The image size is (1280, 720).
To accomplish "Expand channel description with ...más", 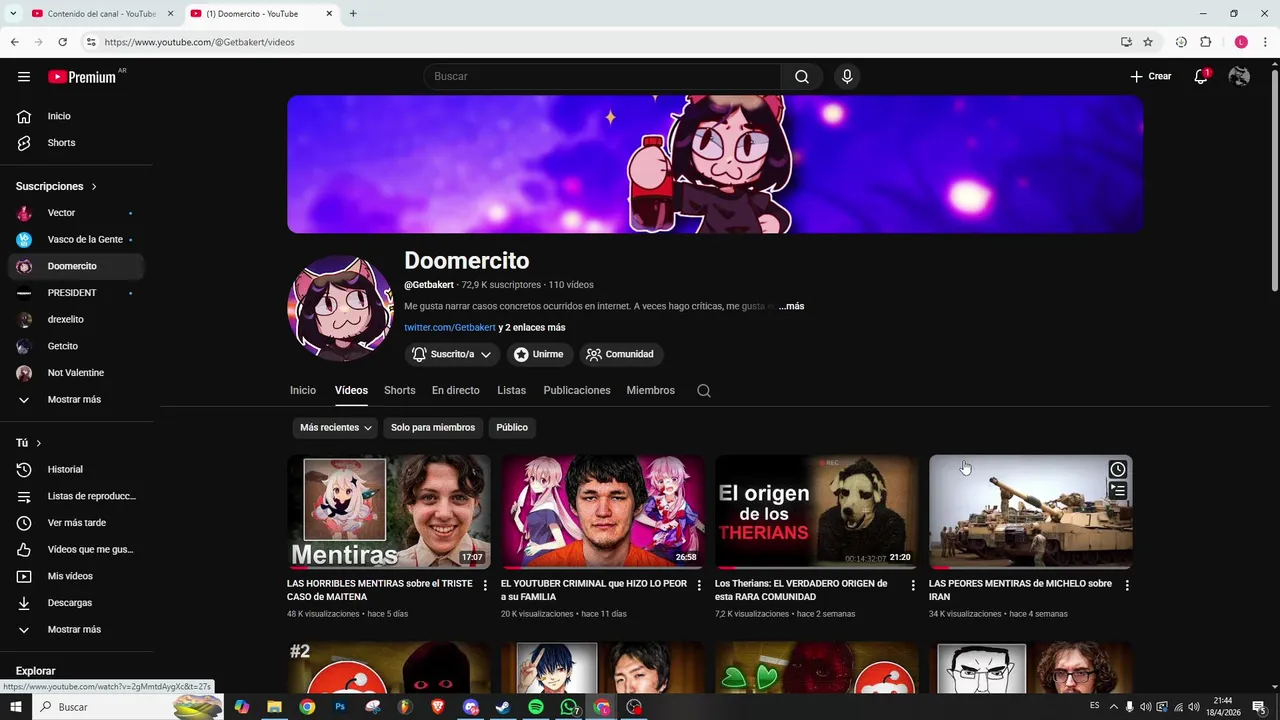I will coord(792,306).
